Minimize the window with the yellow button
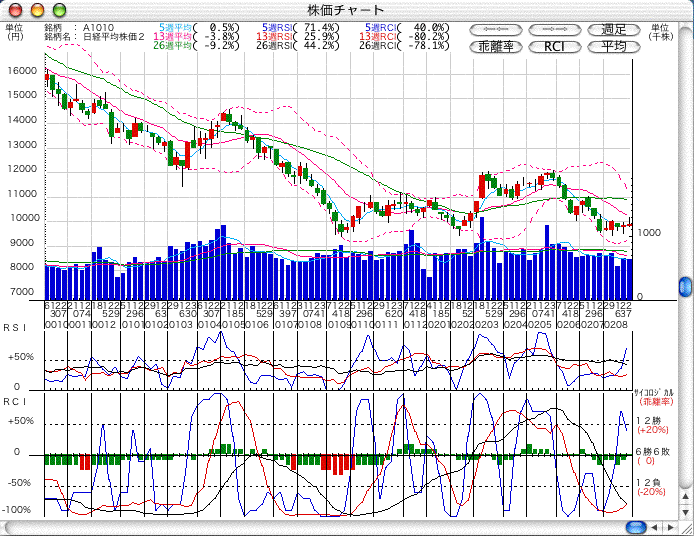The image size is (694, 536). coord(38,10)
